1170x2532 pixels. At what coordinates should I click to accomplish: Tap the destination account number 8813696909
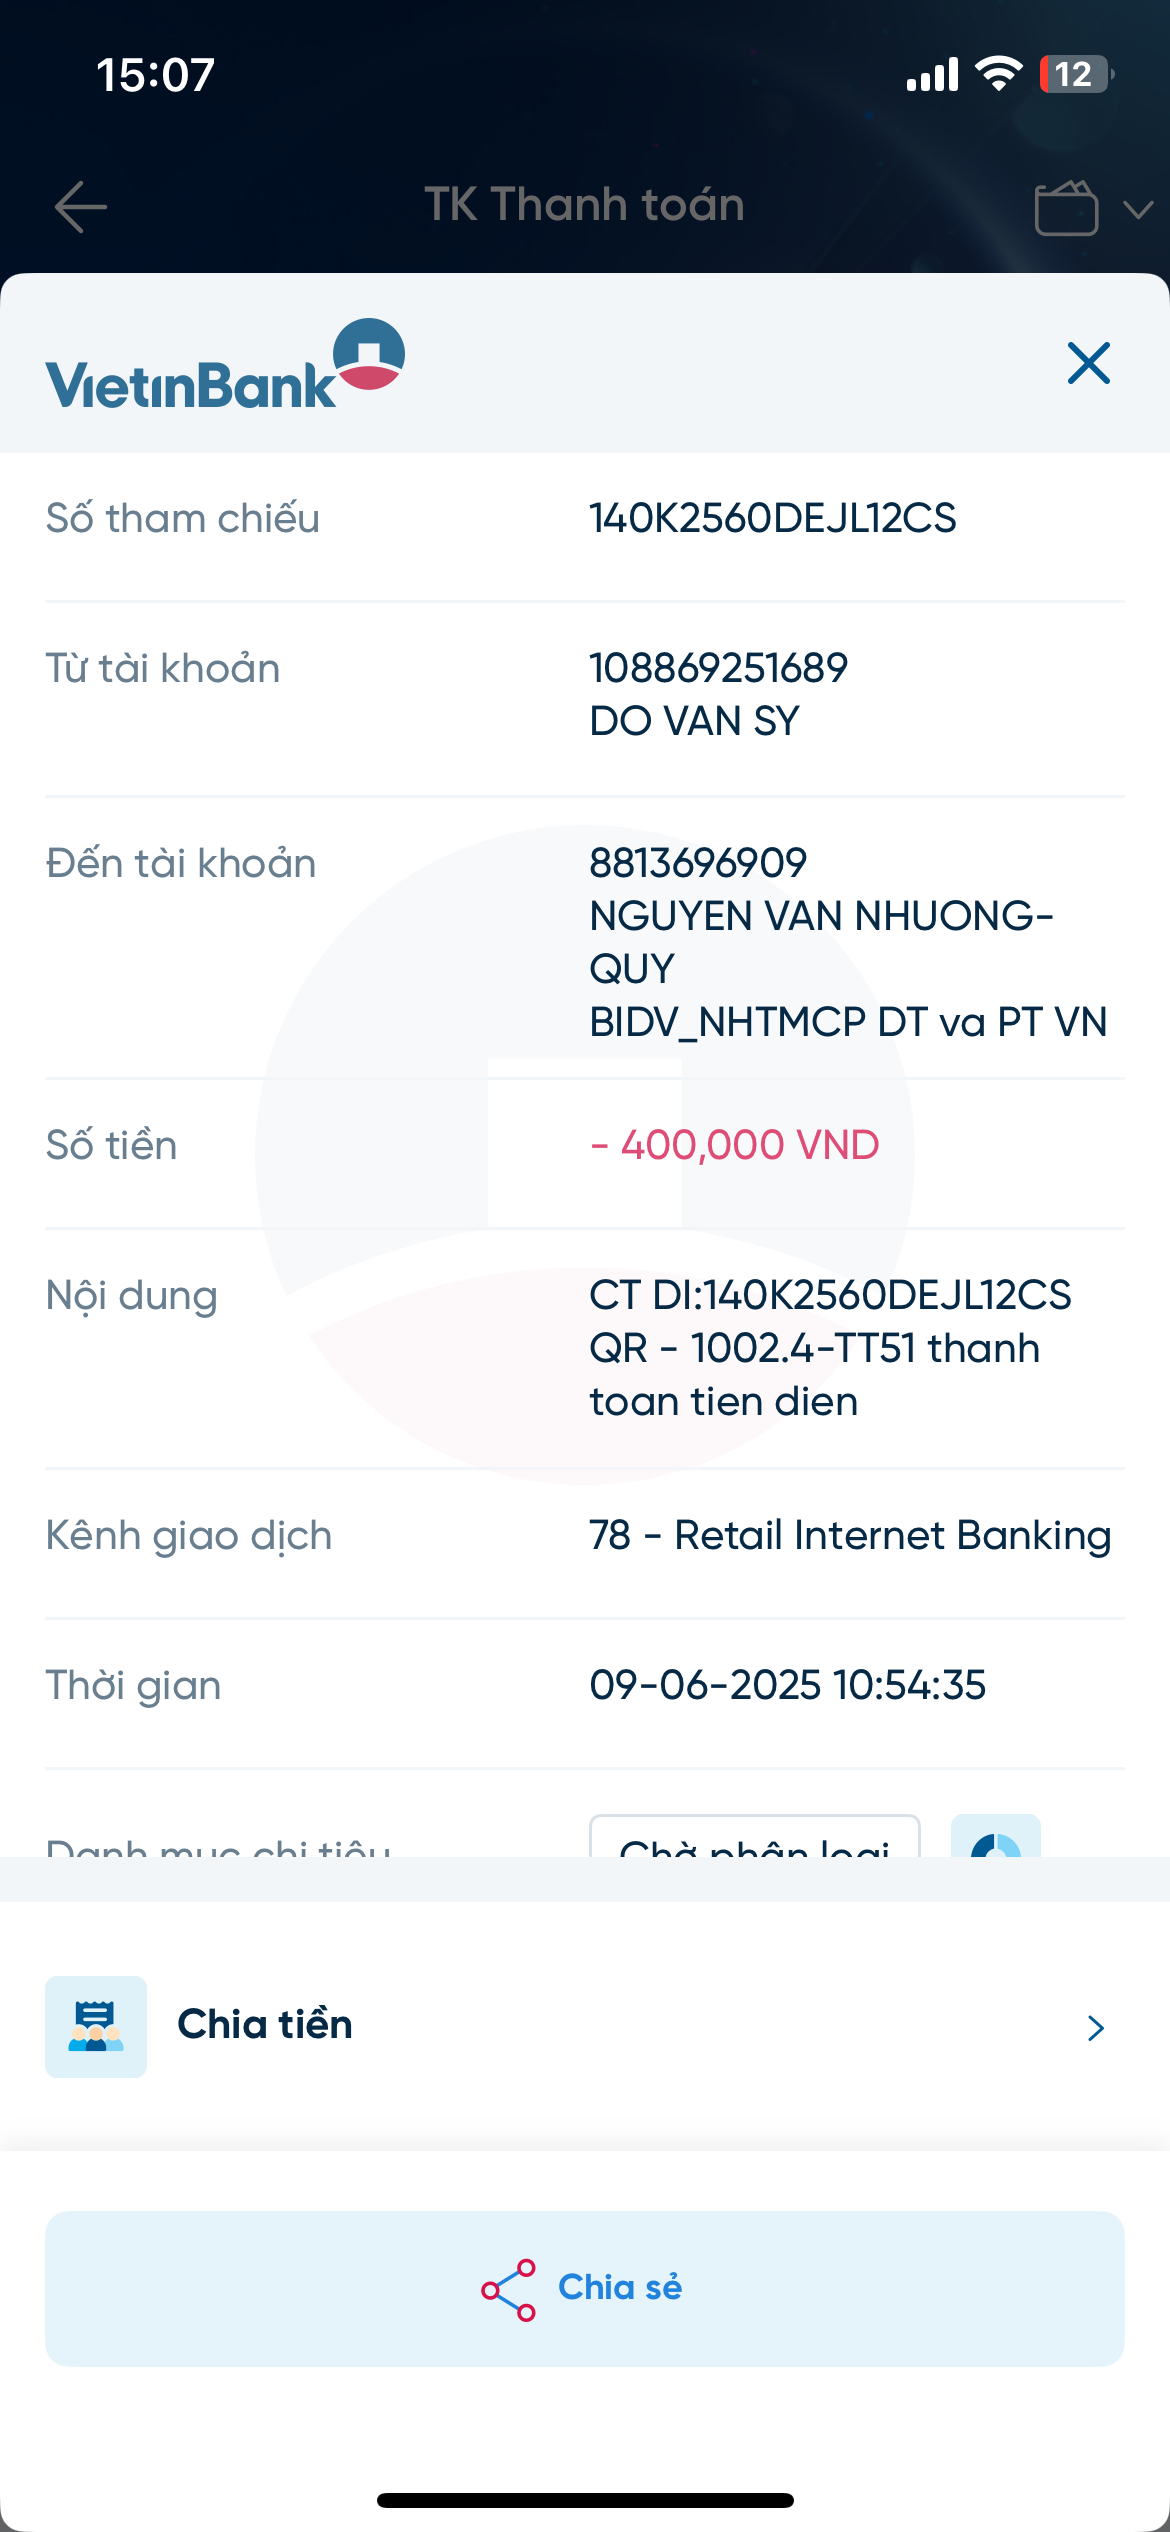(x=698, y=863)
